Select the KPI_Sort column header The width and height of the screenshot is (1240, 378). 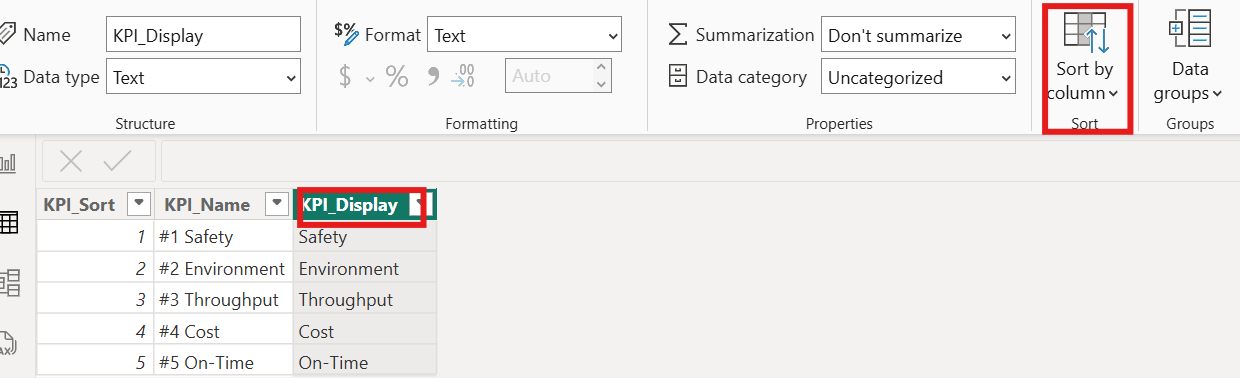[80, 205]
